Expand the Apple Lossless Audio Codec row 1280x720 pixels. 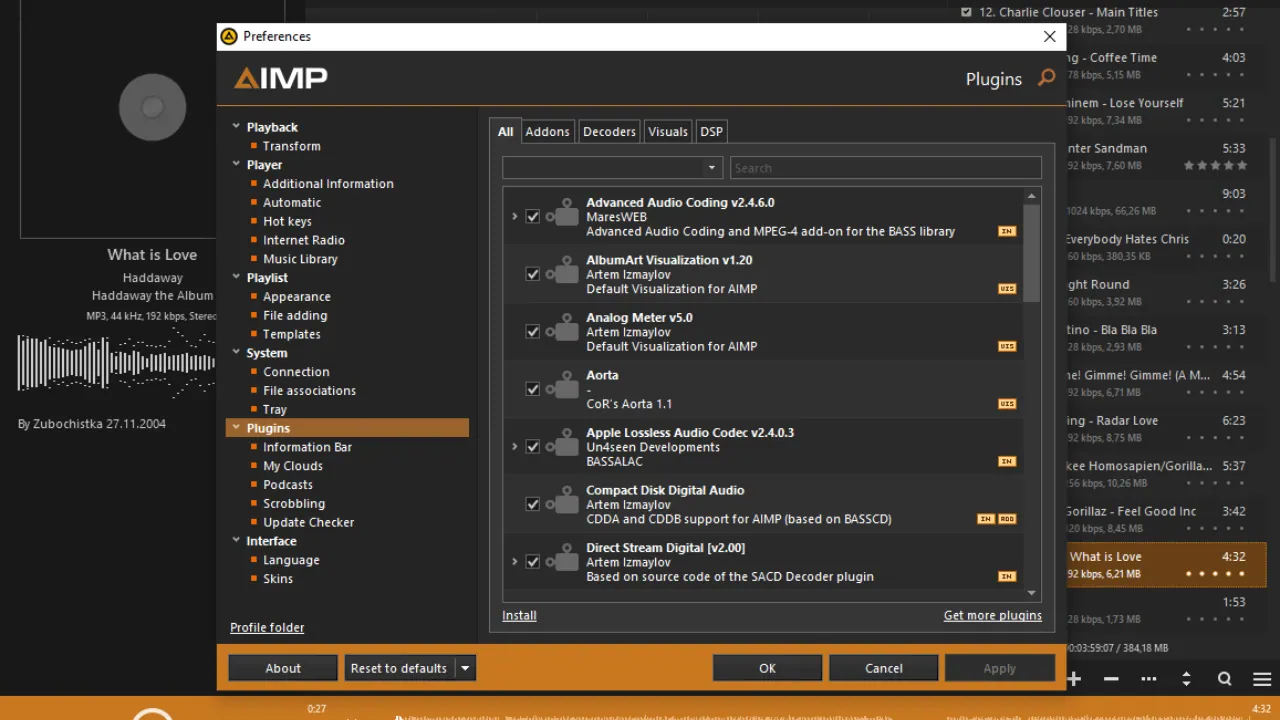point(515,447)
